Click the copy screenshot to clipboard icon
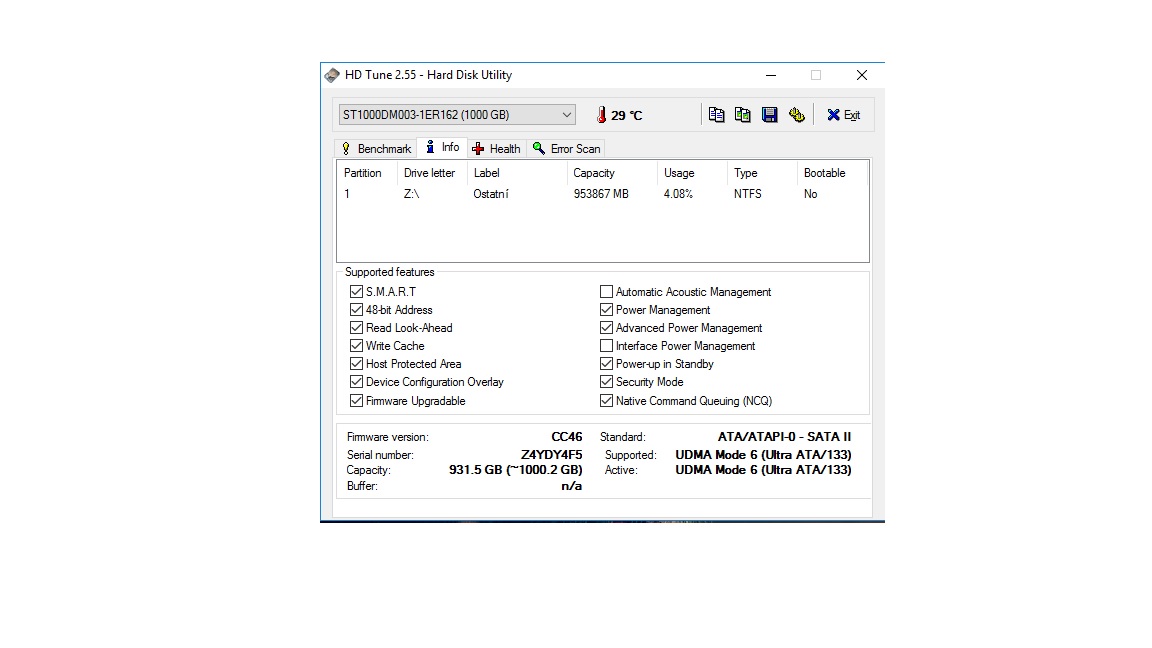This screenshot has height=648, width=1152. pos(743,115)
